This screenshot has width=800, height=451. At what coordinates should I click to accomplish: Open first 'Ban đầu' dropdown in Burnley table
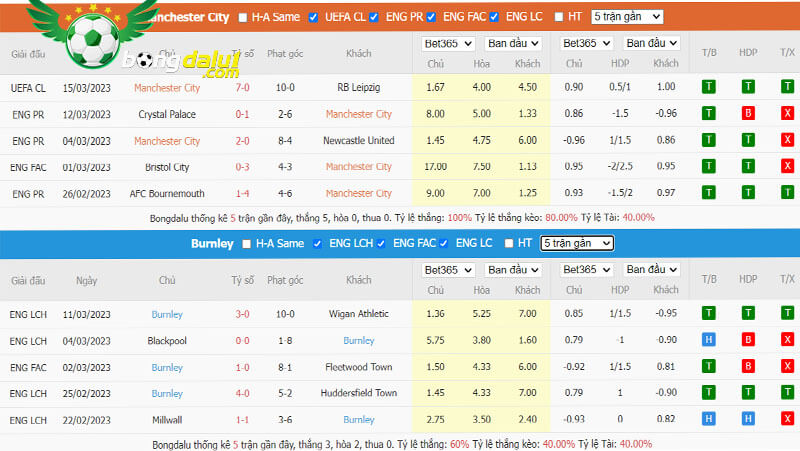[513, 270]
